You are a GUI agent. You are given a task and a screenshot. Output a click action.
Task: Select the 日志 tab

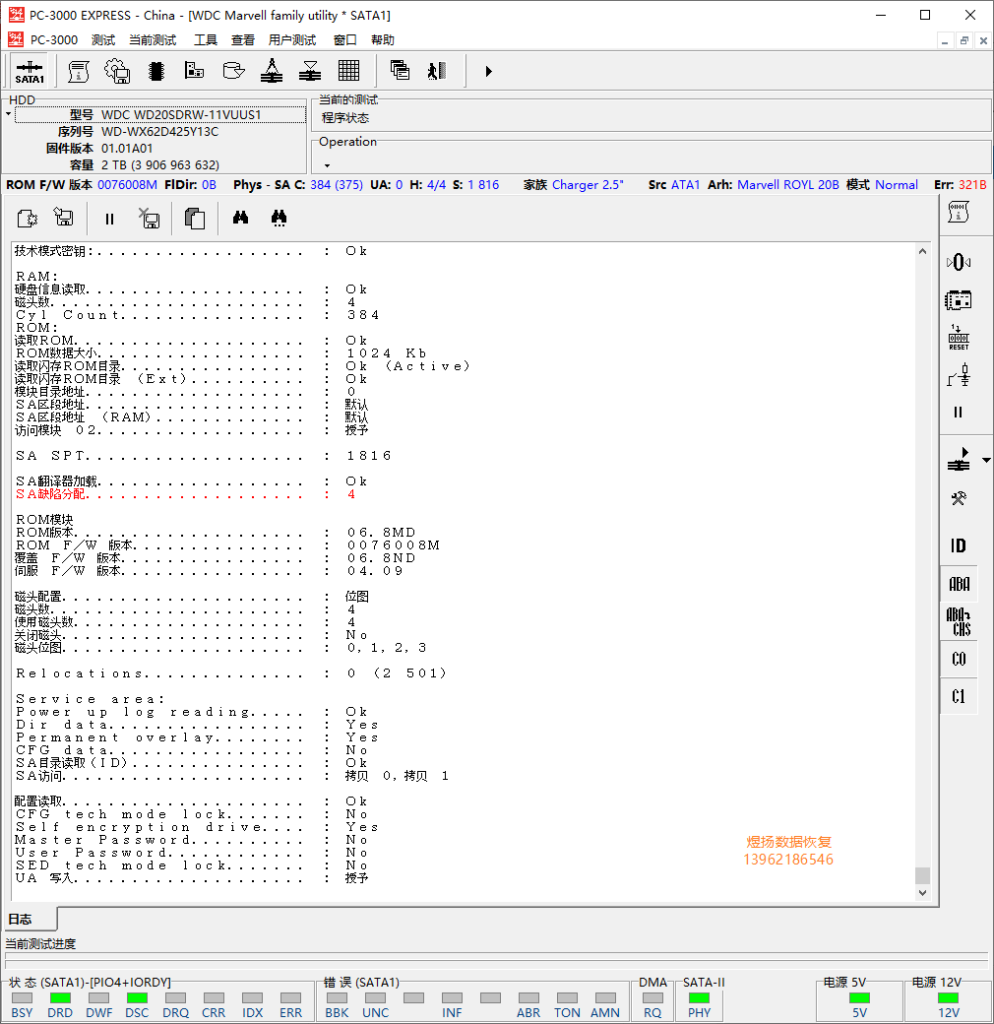tap(29, 919)
